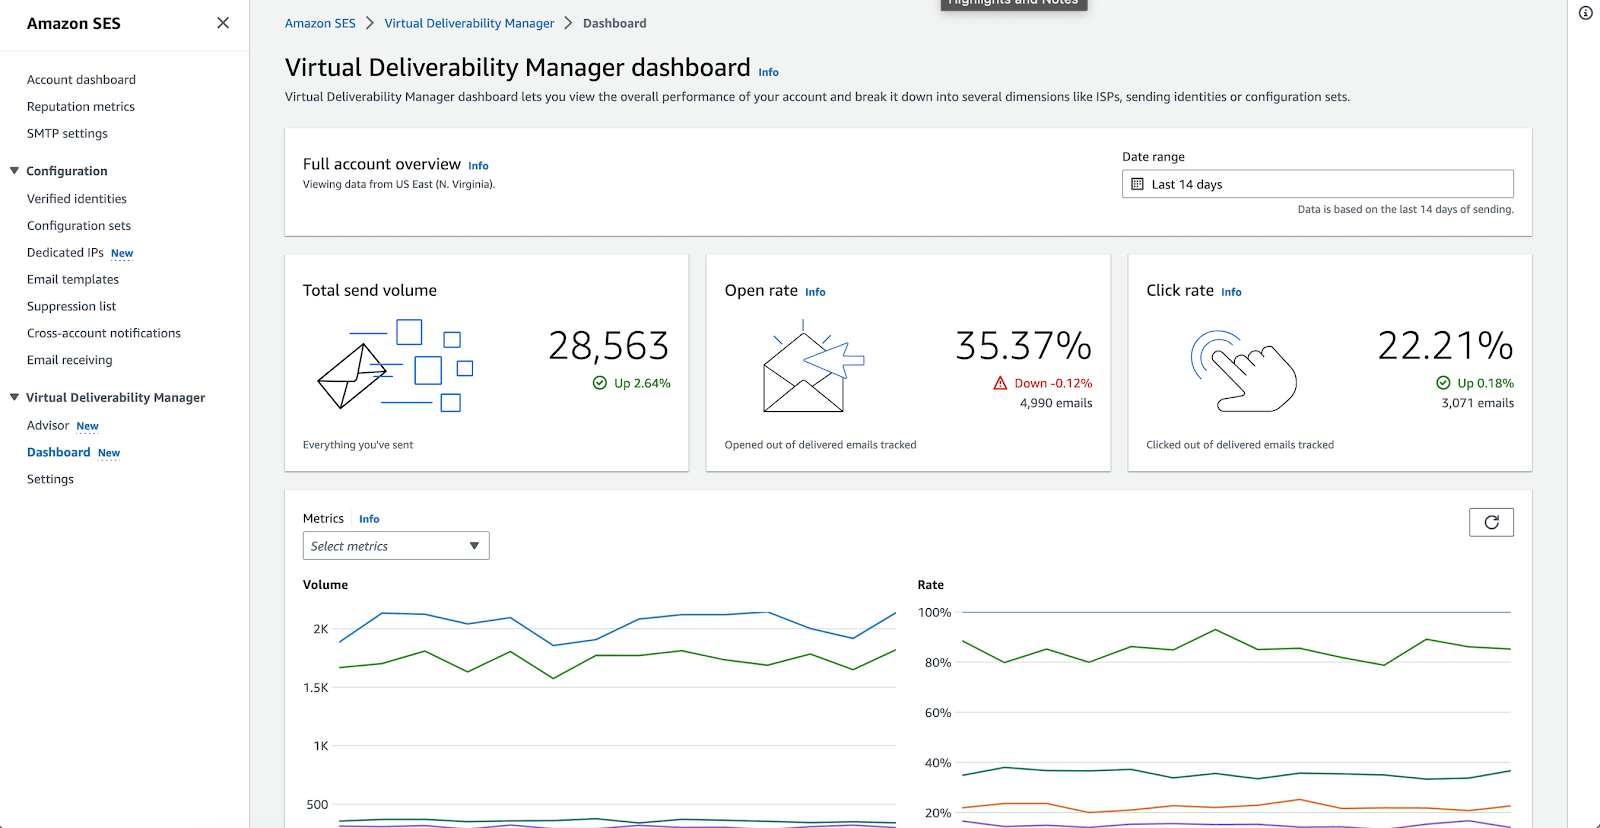Open the Last 14 days date range selector
The width and height of the screenshot is (1600, 828).
[1317, 184]
